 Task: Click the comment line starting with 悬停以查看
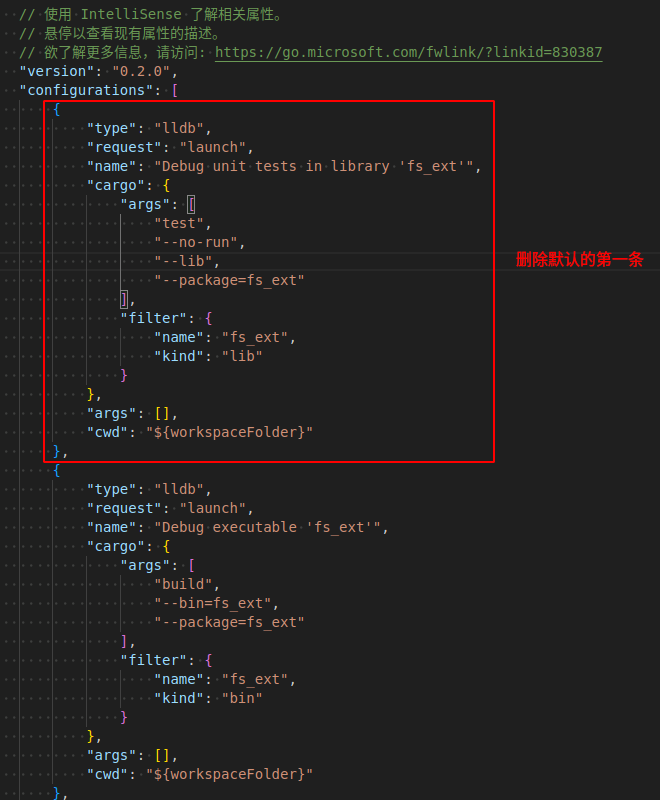[120, 33]
